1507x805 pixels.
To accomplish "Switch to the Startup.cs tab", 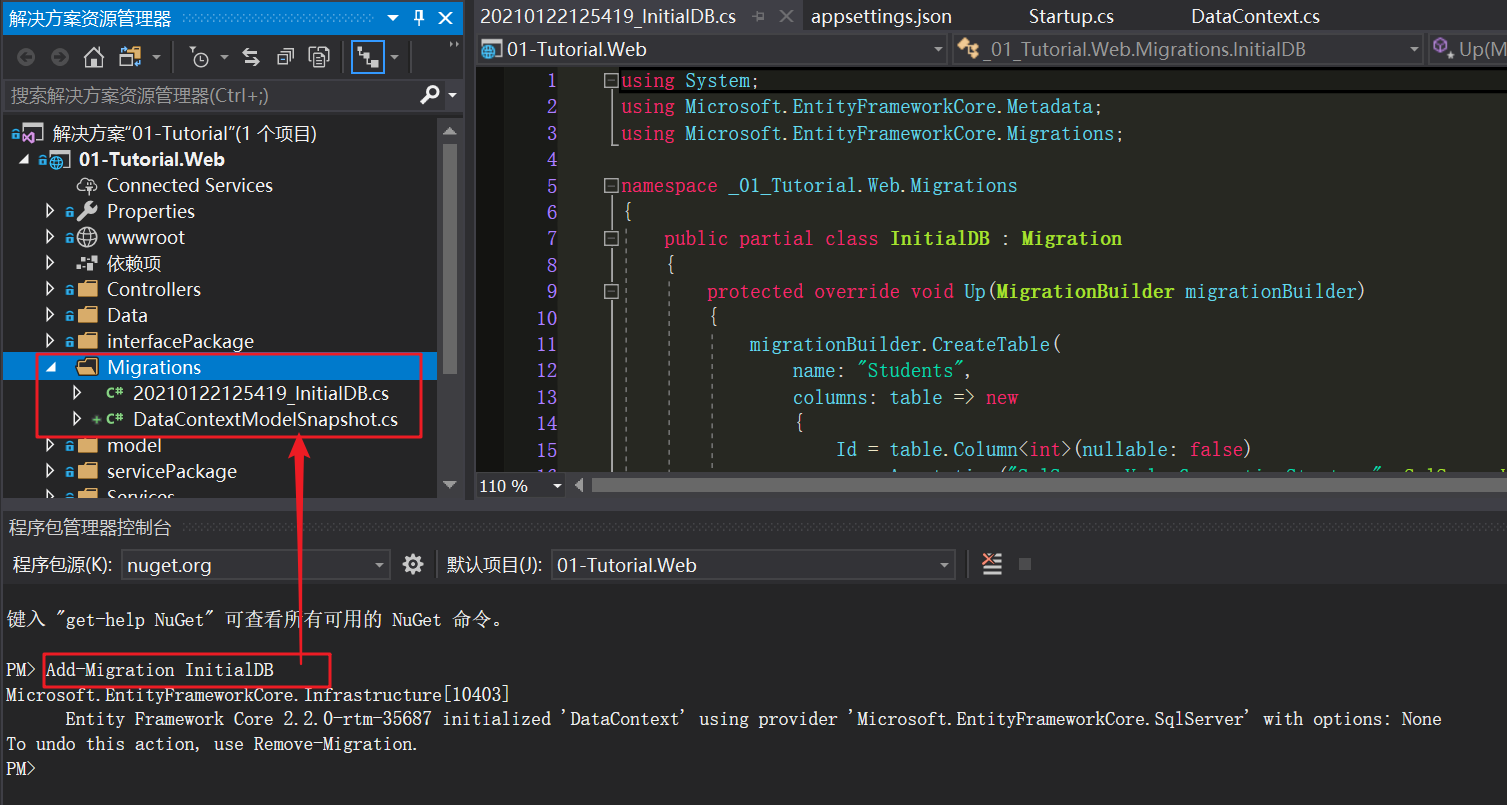I will [1070, 16].
